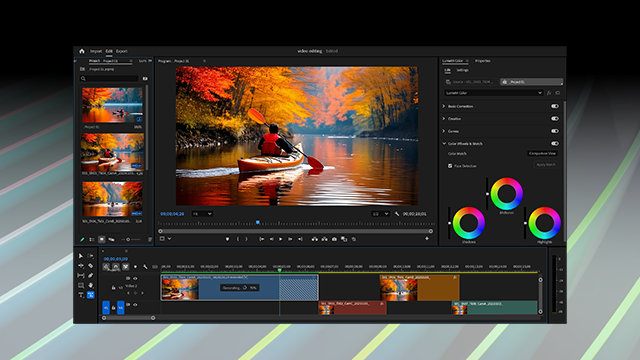Select the second kayak clip thumbnail

pos(112,152)
